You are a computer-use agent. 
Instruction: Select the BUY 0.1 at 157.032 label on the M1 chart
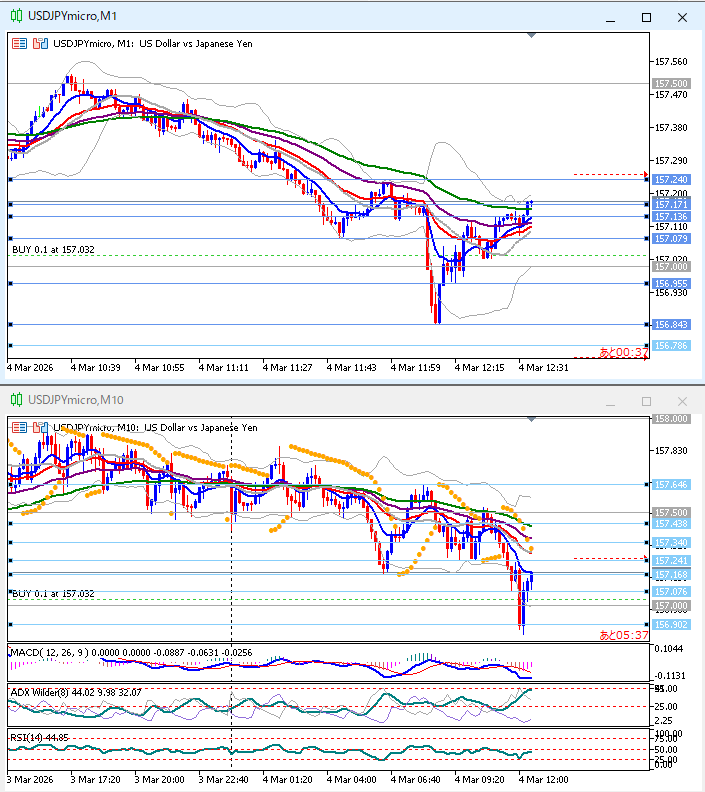(53, 249)
